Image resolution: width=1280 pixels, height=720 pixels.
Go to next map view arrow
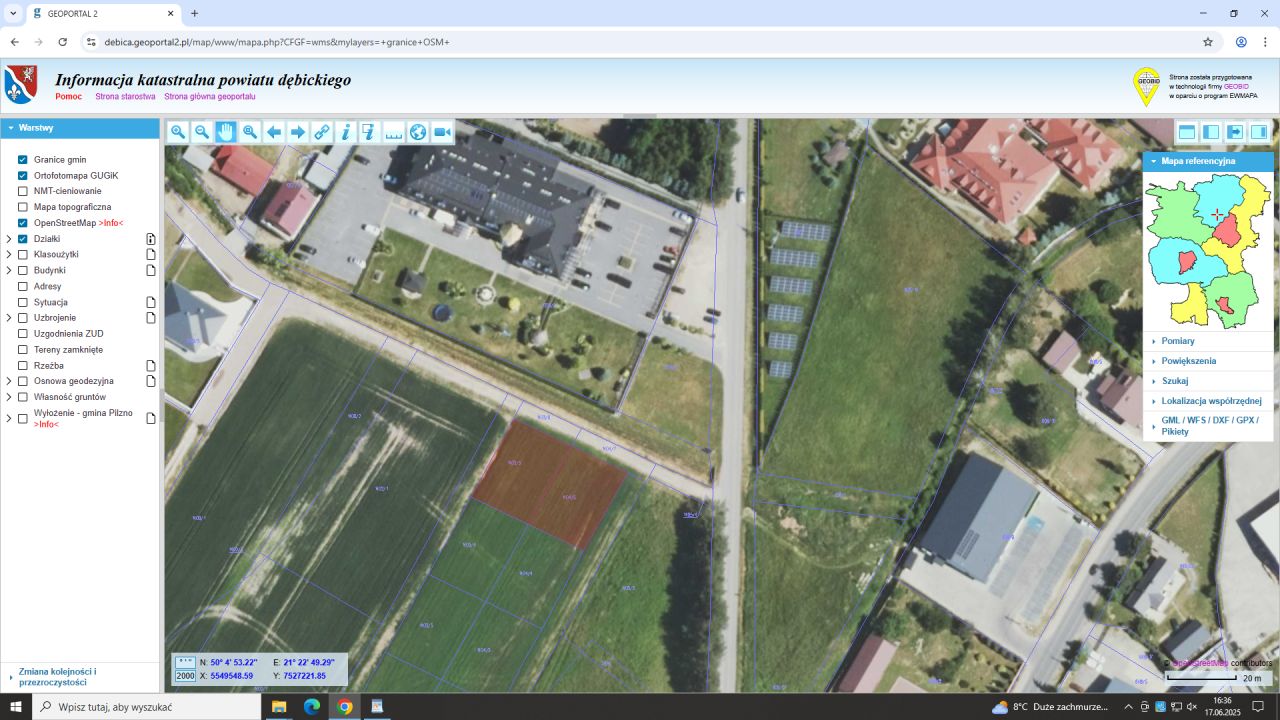click(x=298, y=132)
